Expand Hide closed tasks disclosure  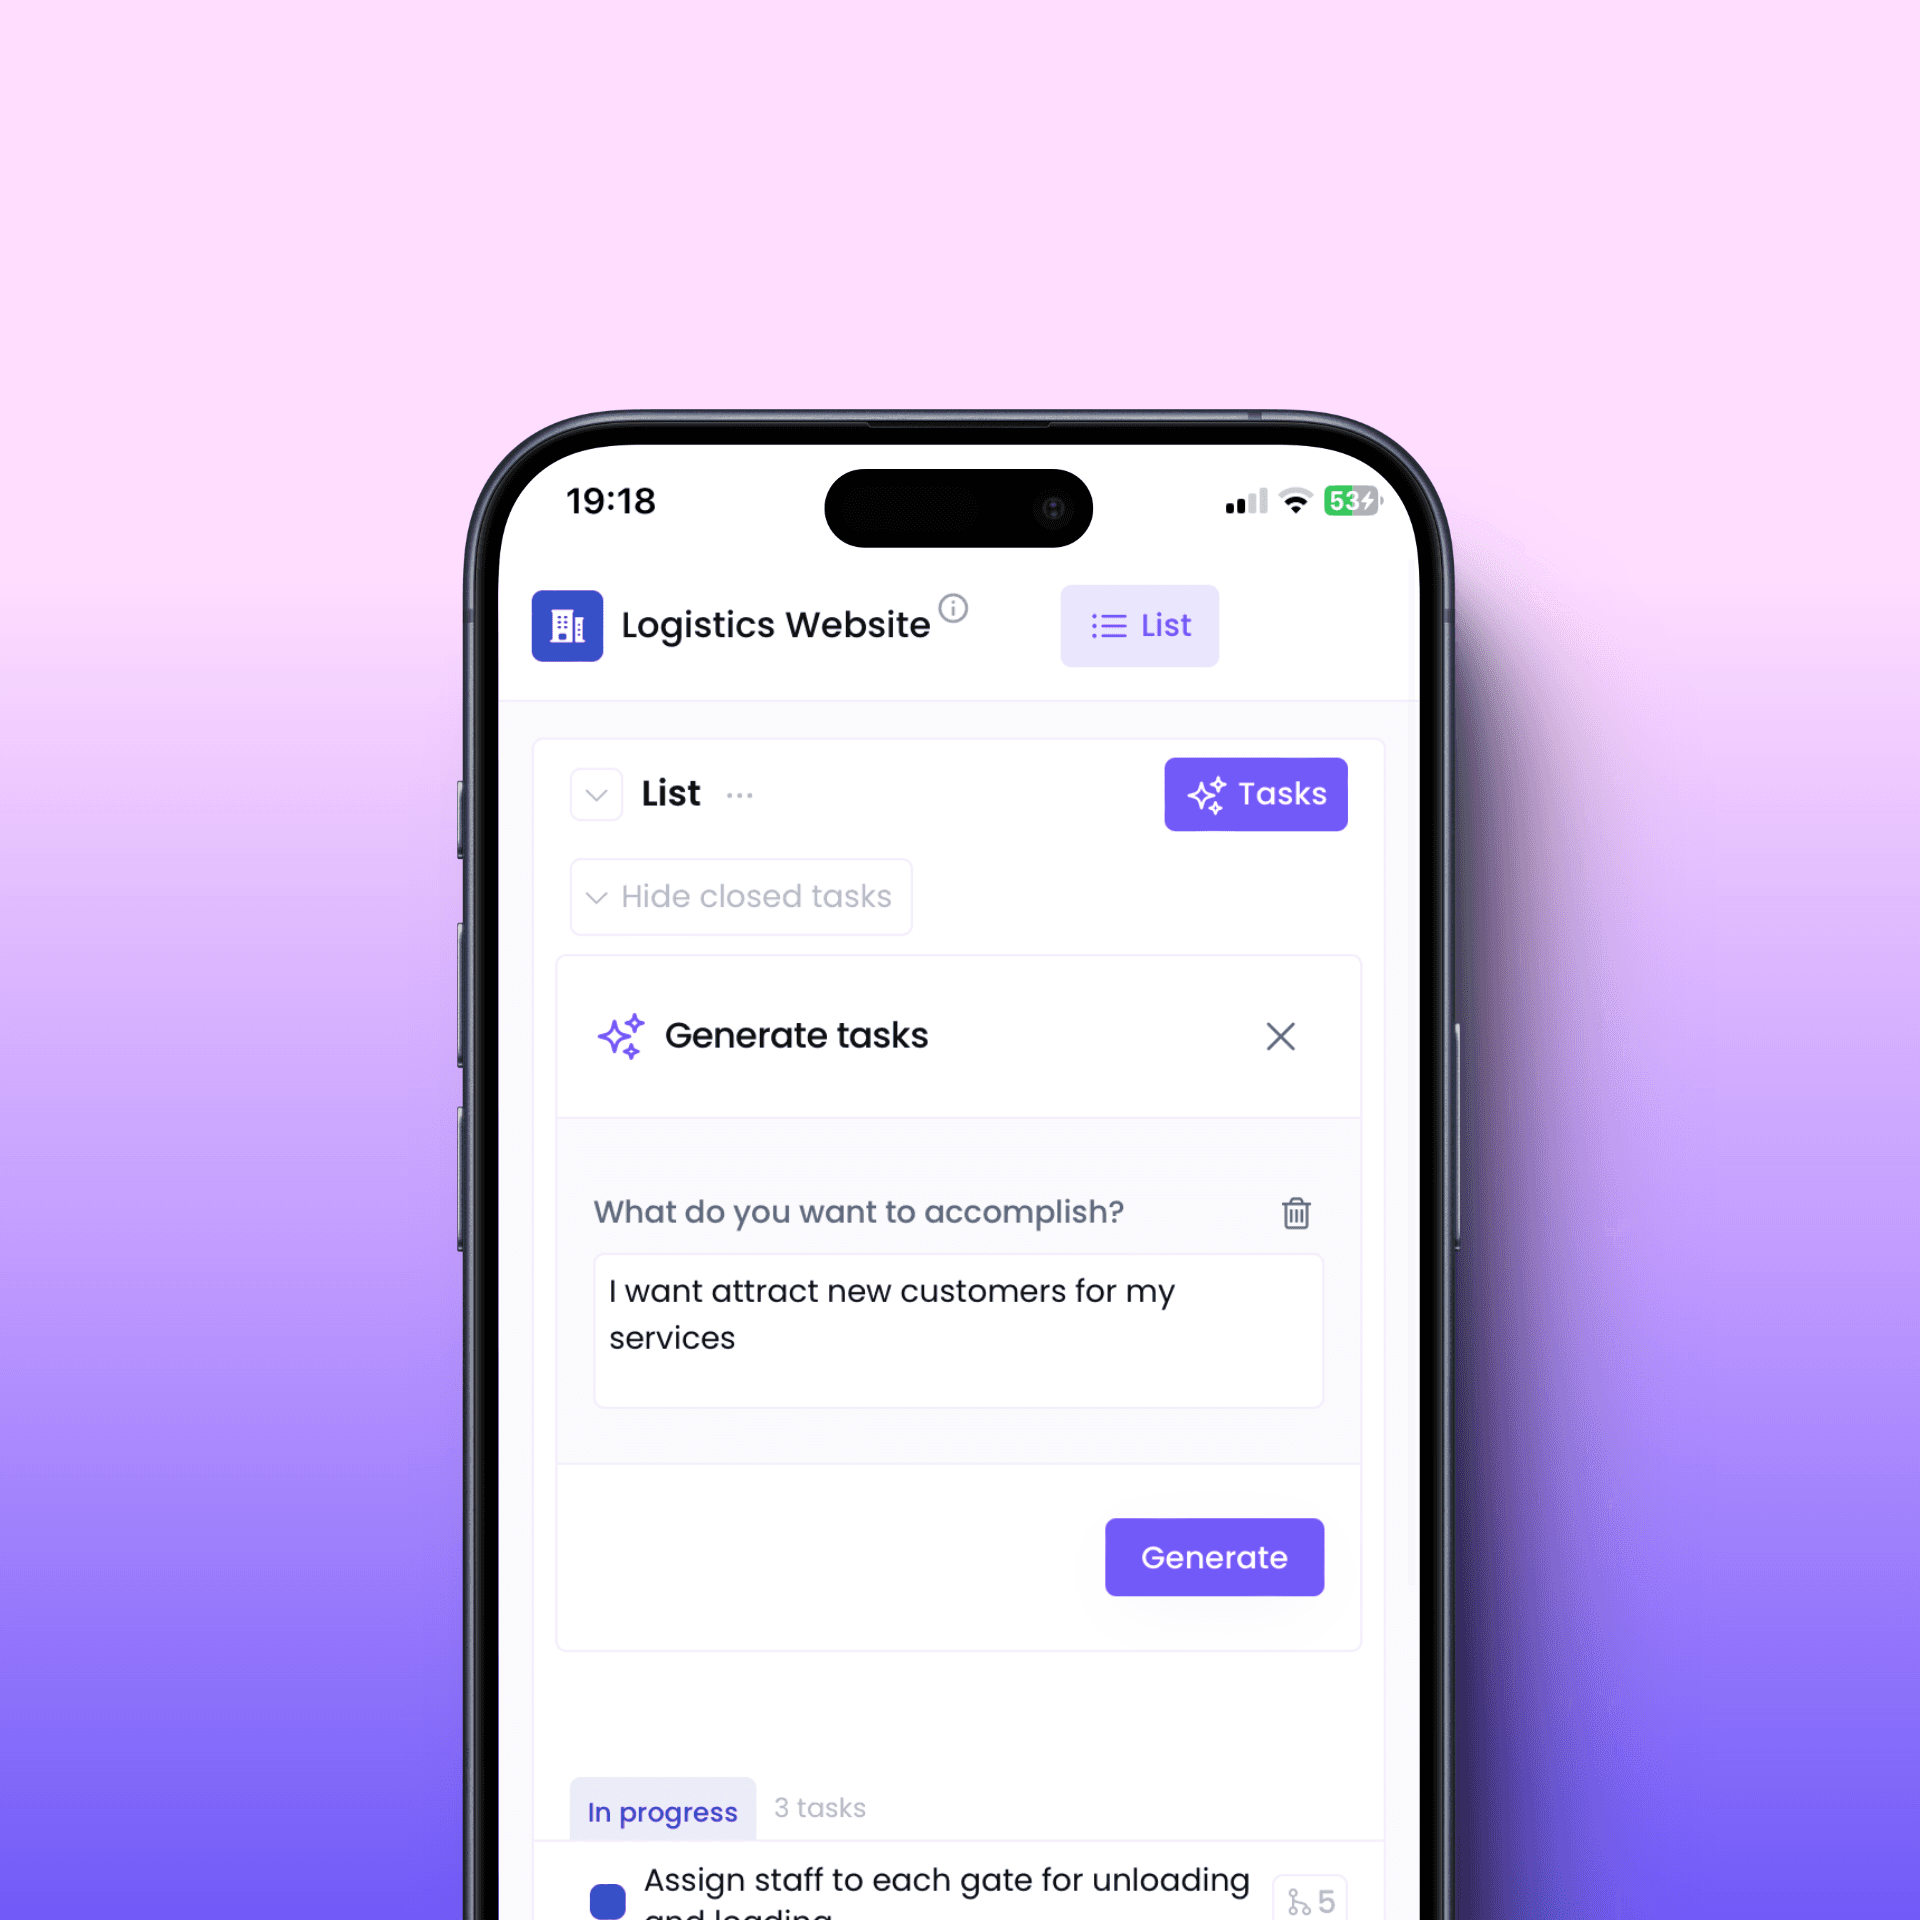pyautogui.click(x=738, y=897)
